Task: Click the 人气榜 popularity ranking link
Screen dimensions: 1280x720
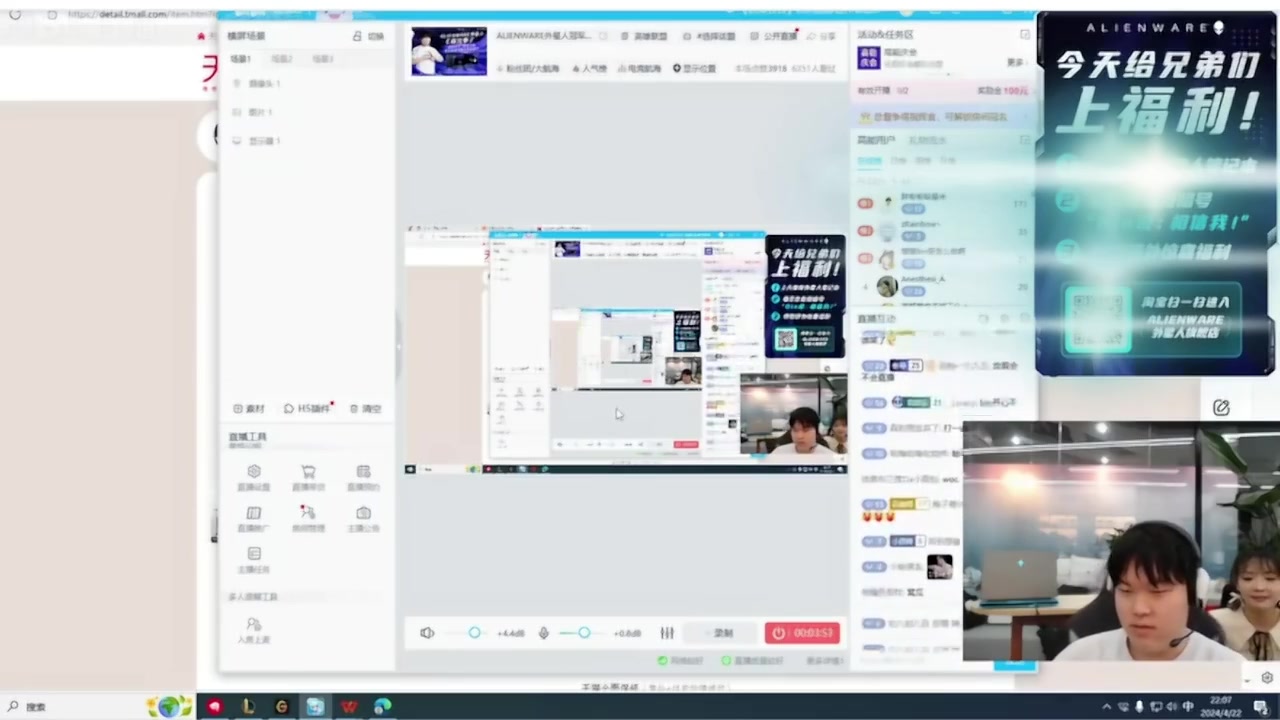Action: (x=589, y=69)
